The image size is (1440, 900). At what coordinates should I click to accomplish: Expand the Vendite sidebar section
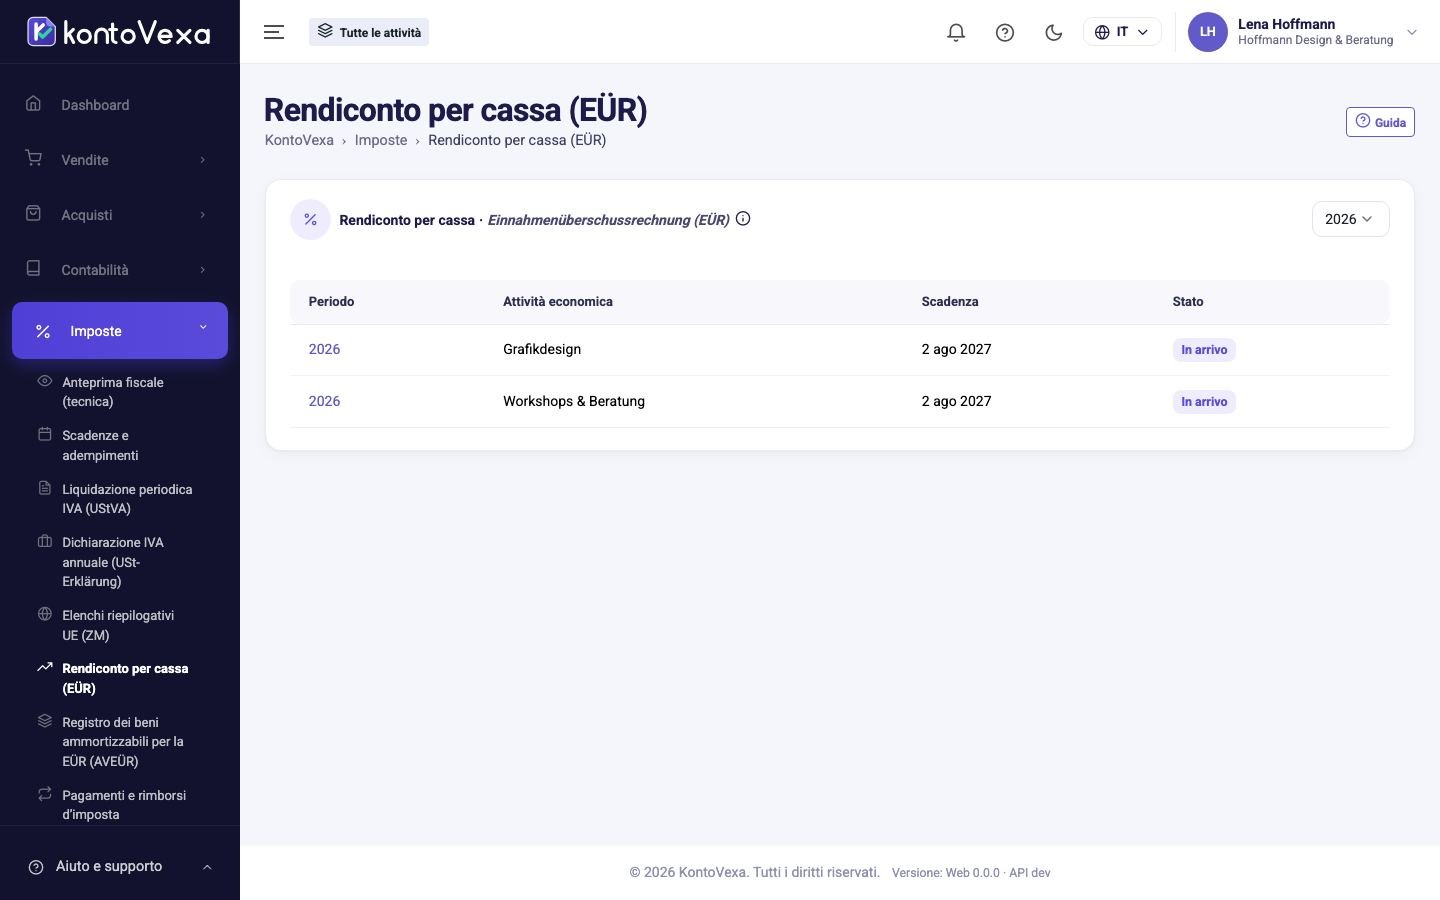click(x=120, y=160)
